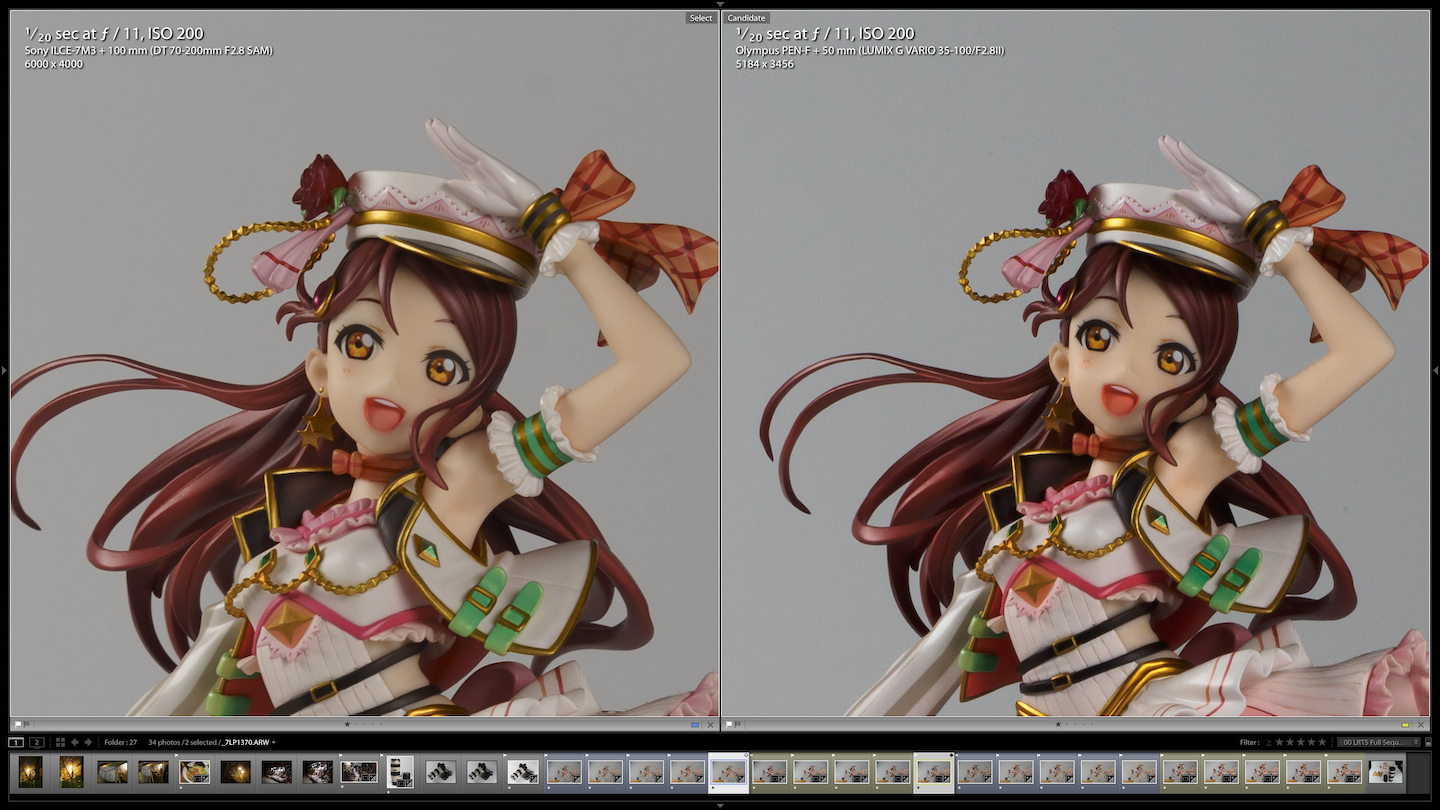Screen dimensions: 1440x810
Task: Click the 'Candidate' label on right pane
Action: 746,18
